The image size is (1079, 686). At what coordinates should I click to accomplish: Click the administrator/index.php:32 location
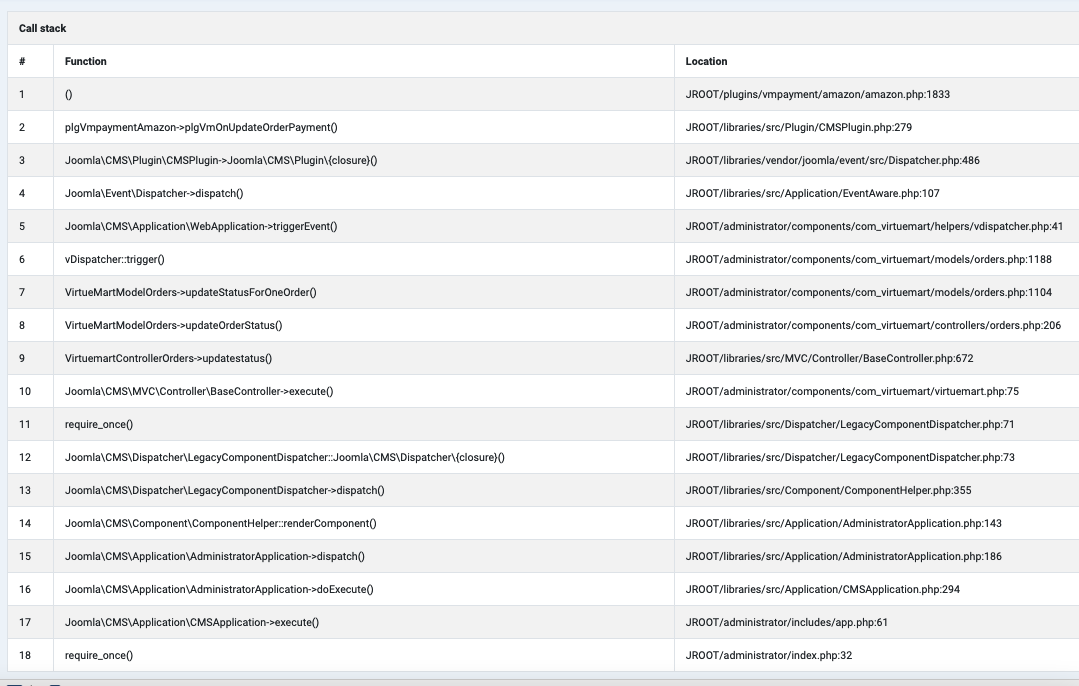768,656
